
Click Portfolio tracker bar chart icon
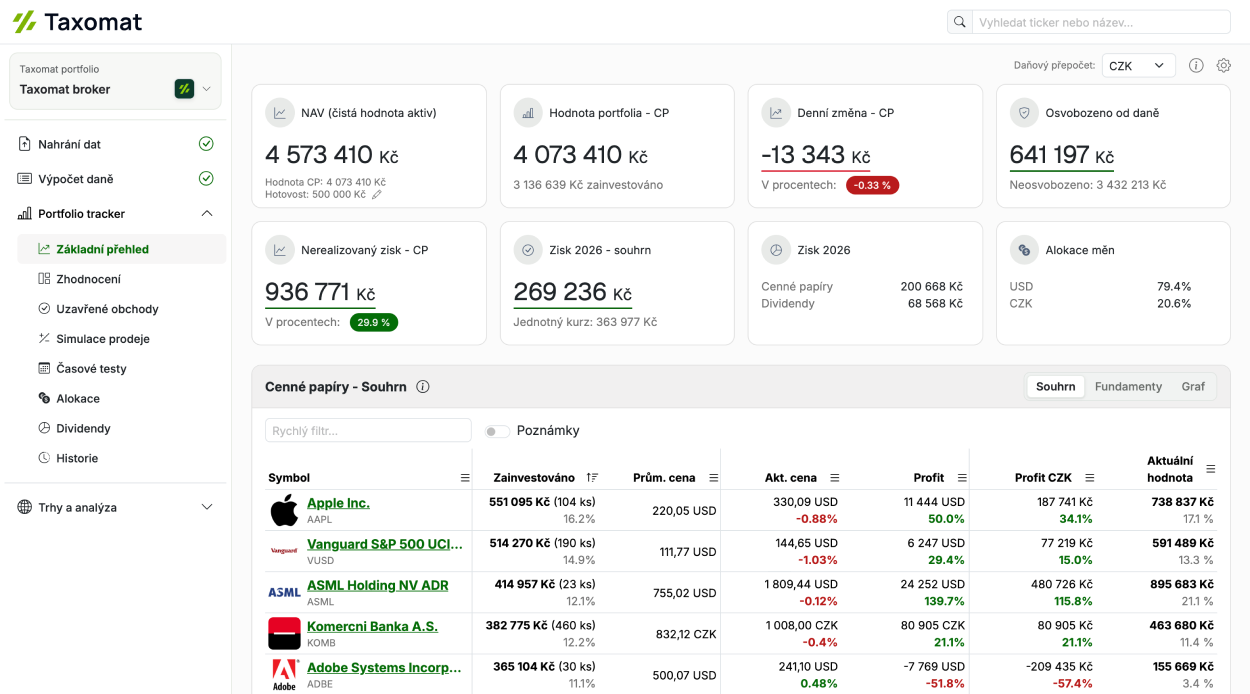pyautogui.click(x=25, y=213)
